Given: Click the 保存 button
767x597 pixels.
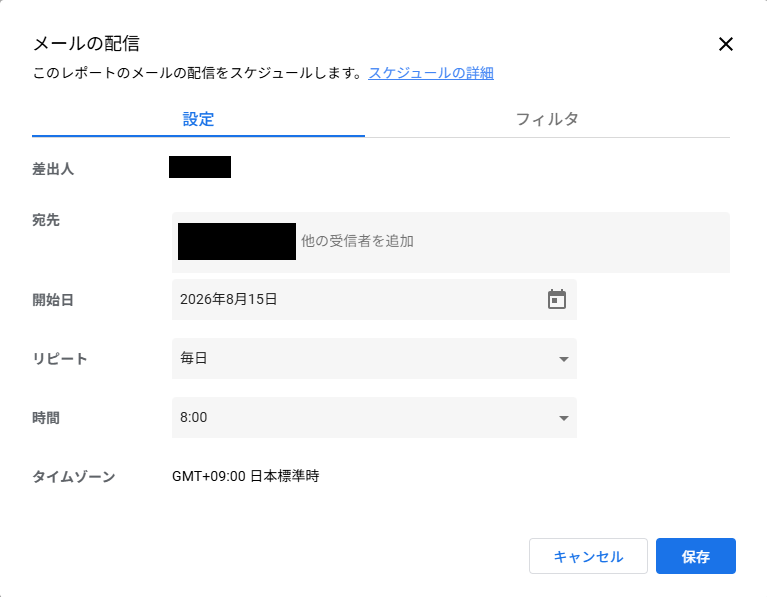Looking at the screenshot, I should [696, 556].
